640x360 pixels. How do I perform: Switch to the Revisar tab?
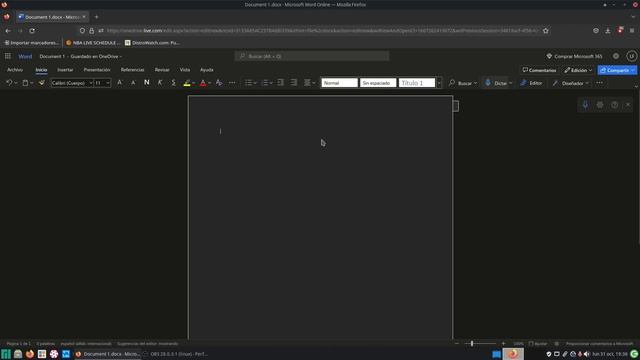coord(162,70)
